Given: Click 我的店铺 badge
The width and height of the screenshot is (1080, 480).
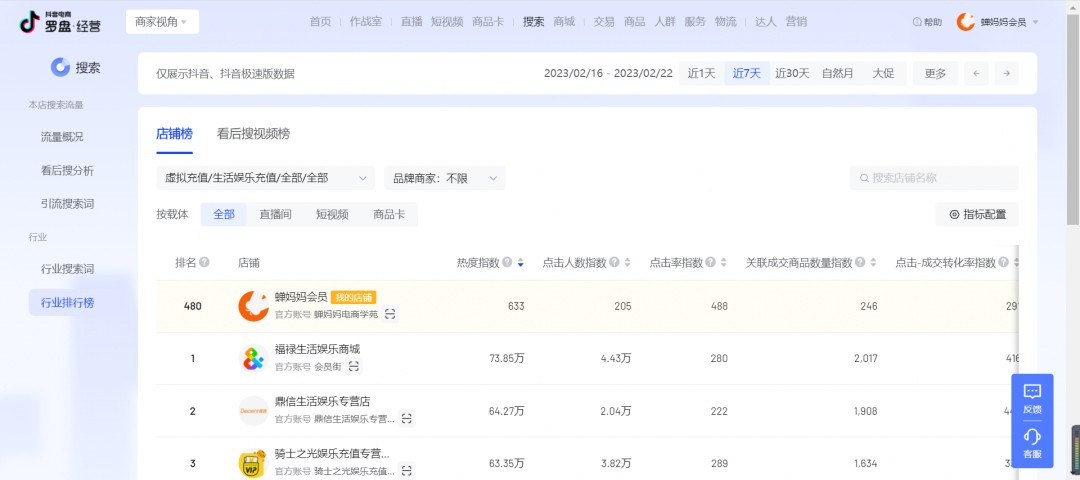Looking at the screenshot, I should [353, 298].
